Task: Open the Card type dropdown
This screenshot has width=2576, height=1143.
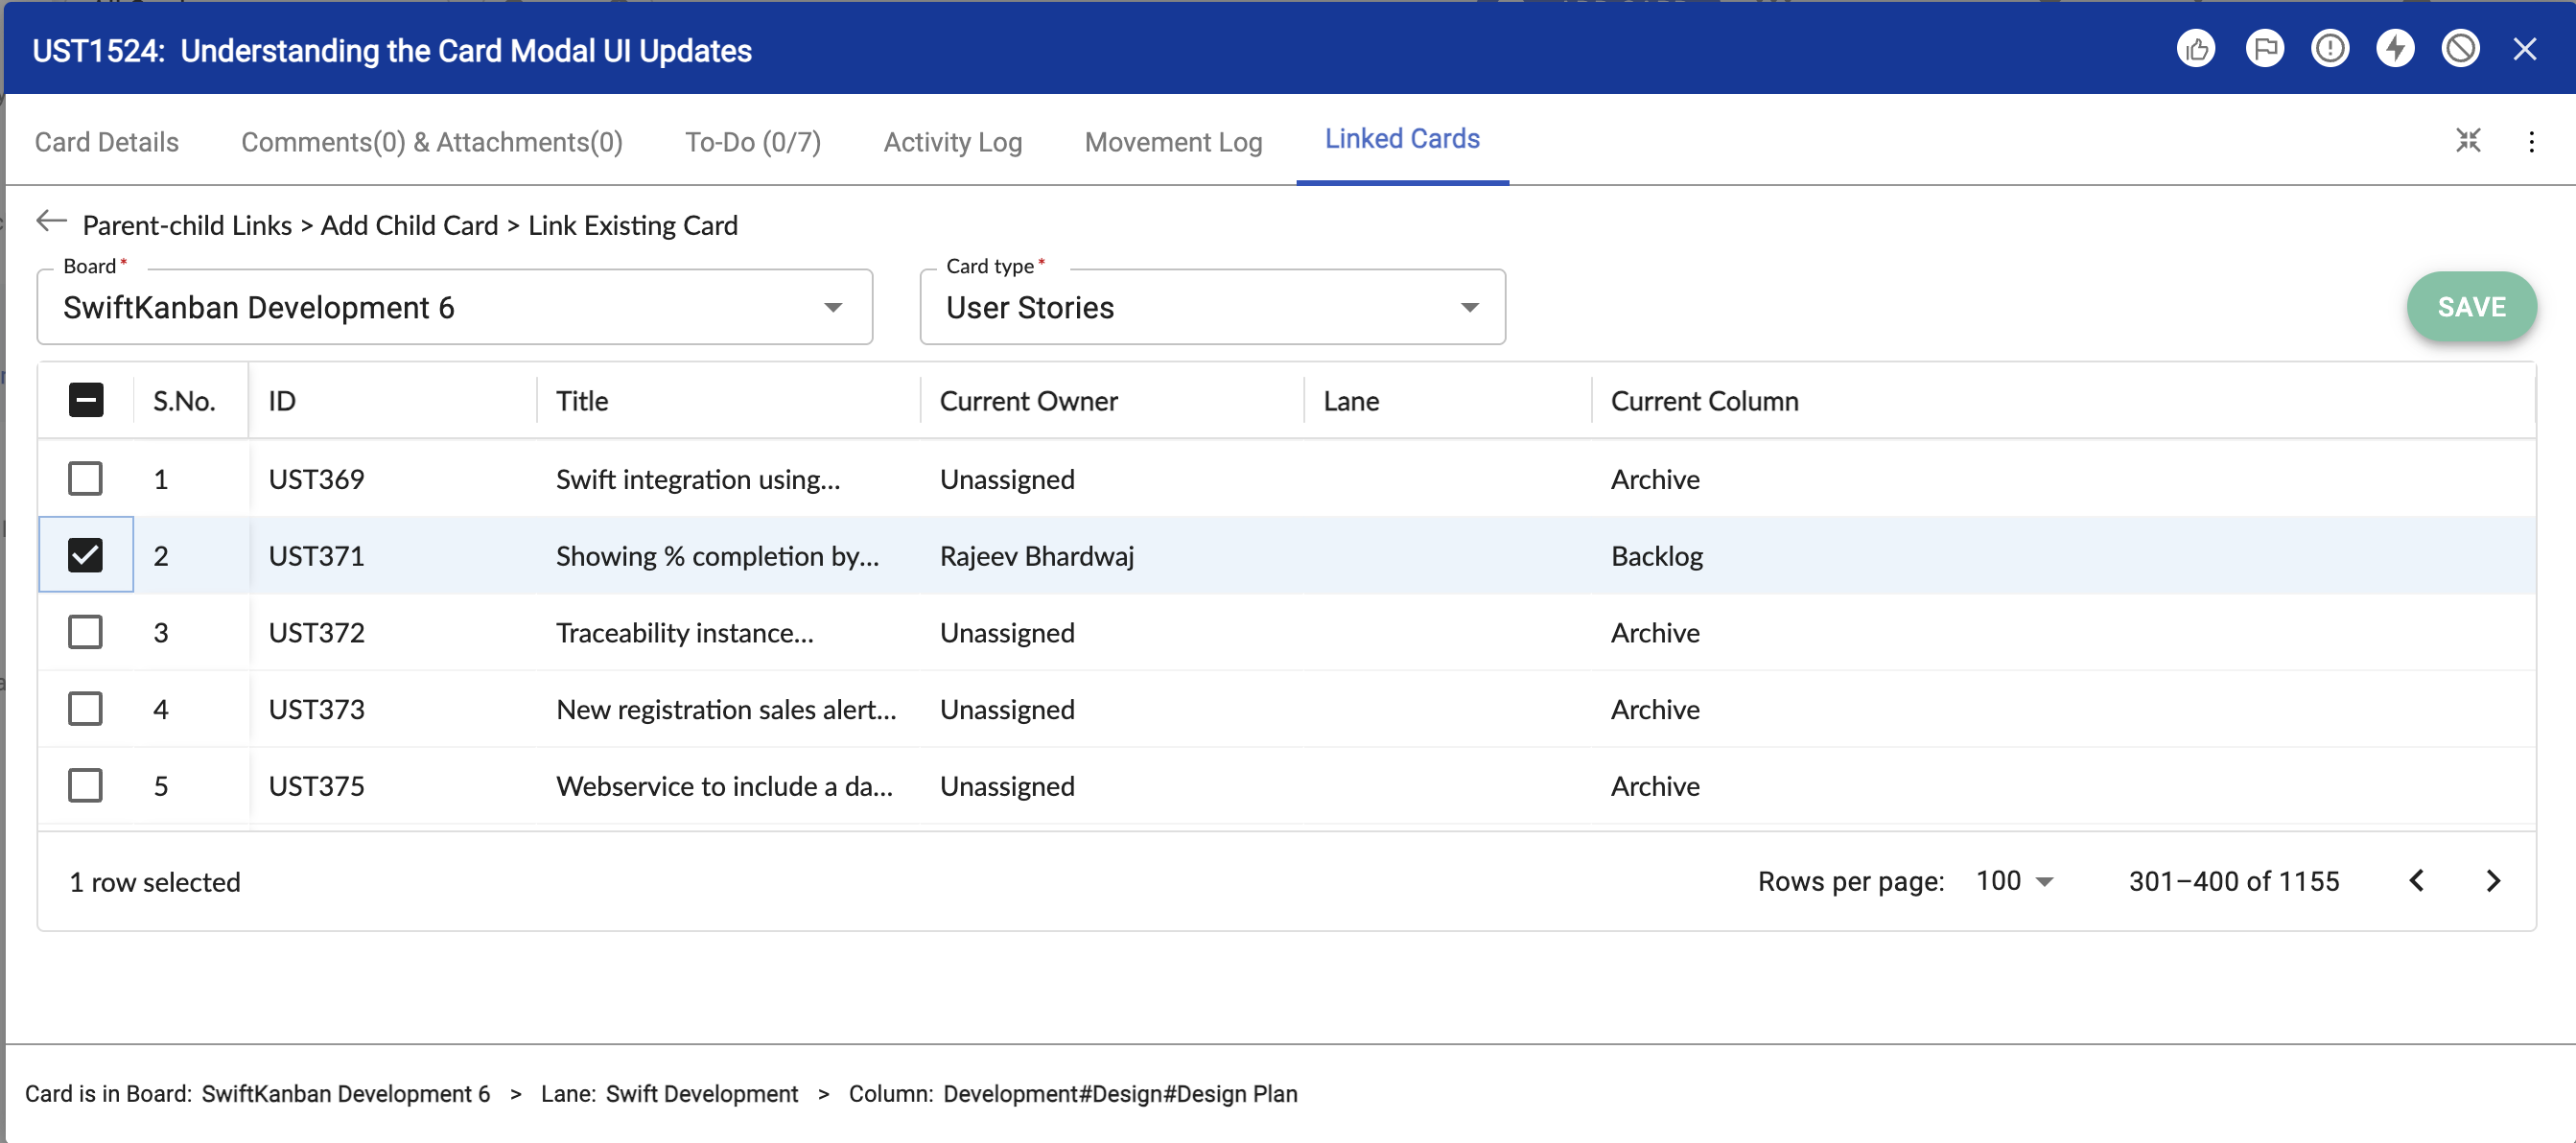Action: [1212, 307]
